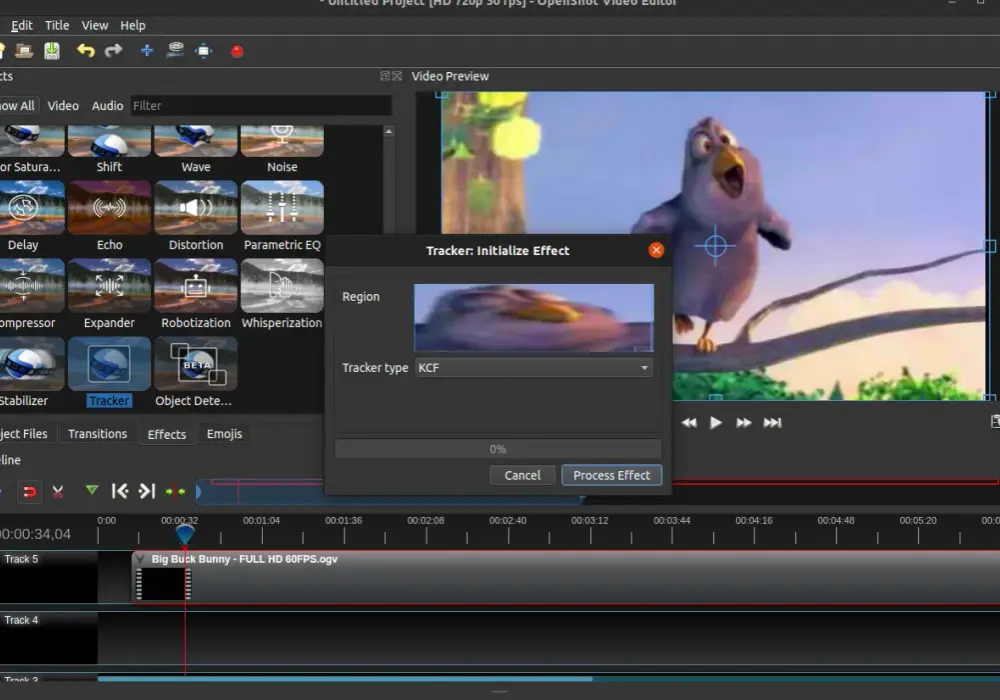The image size is (1000, 700).
Task: Center the timeline on playhead icon
Action: tap(175, 492)
